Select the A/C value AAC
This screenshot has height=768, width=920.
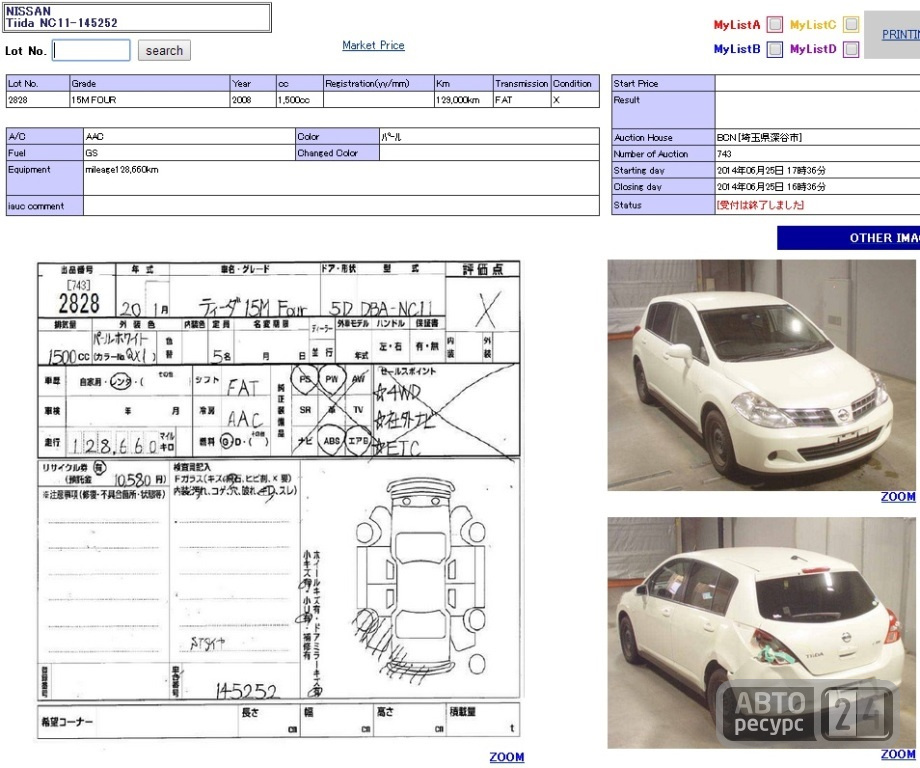190,136
